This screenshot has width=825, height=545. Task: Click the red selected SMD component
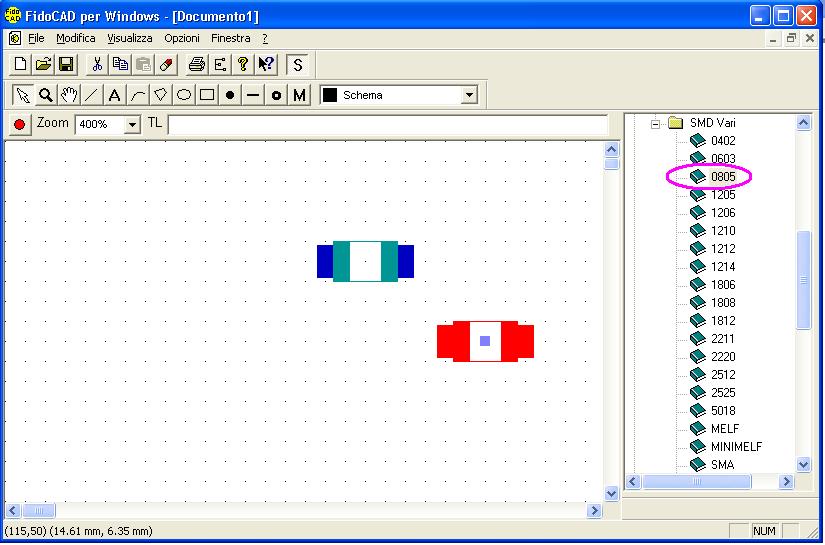click(x=485, y=341)
